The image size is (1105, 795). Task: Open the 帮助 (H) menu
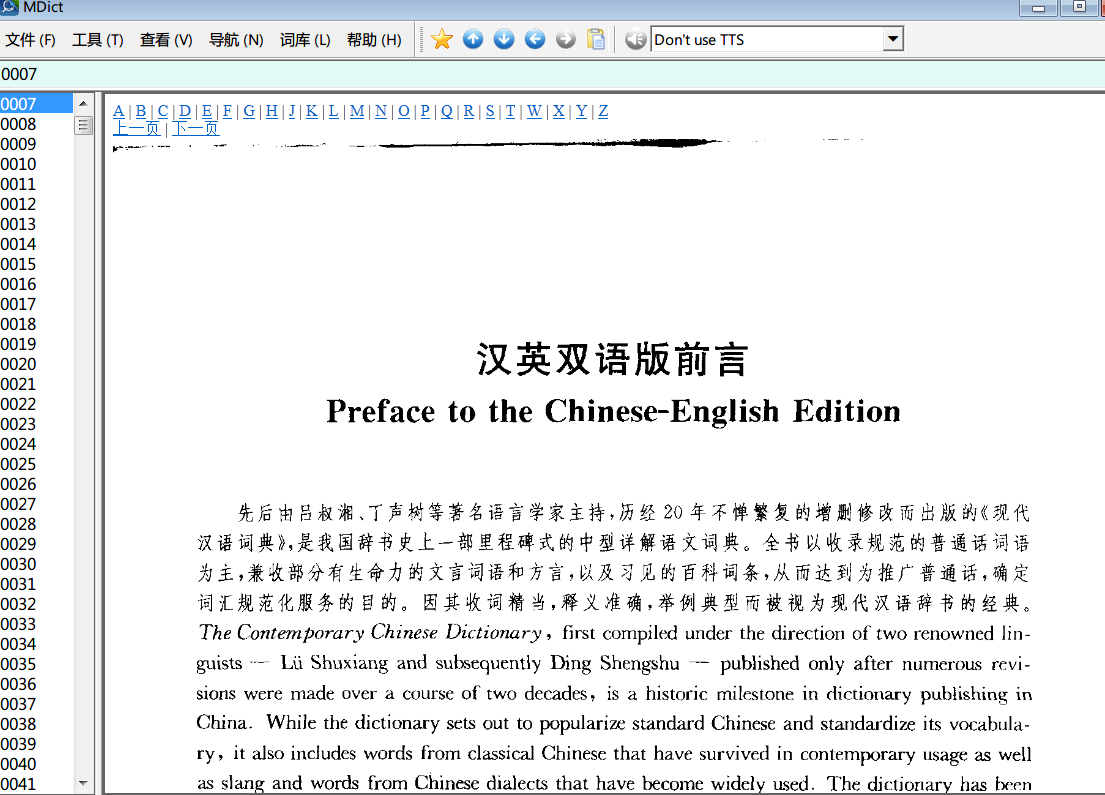pos(374,40)
